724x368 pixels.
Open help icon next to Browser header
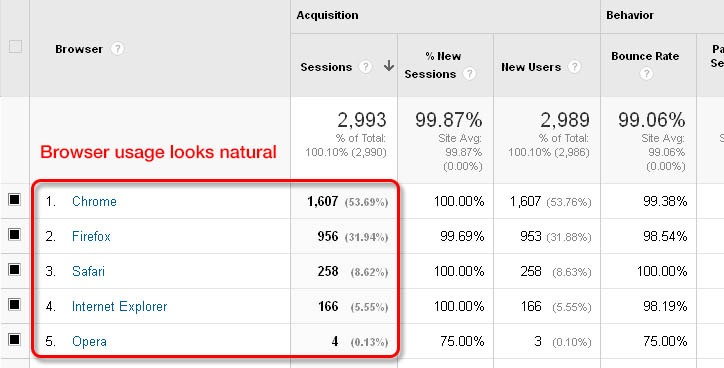[x=118, y=48]
